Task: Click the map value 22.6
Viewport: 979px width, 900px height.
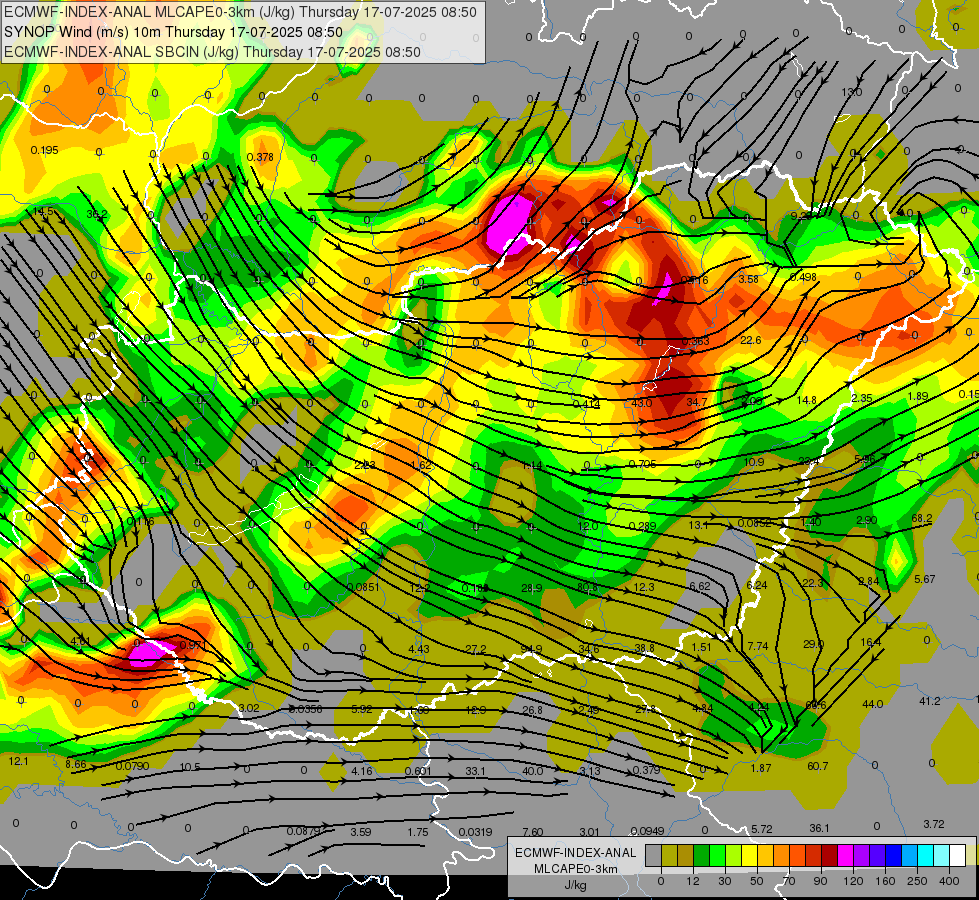Action: coord(750,340)
